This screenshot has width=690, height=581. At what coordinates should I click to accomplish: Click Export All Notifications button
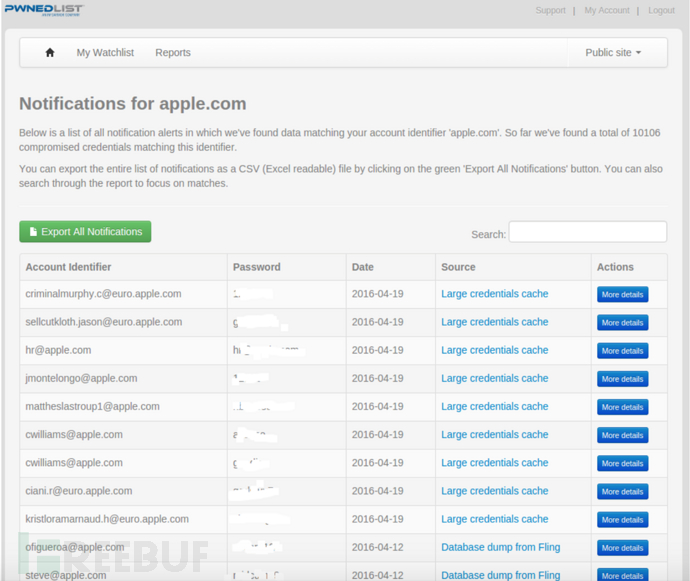(x=85, y=232)
